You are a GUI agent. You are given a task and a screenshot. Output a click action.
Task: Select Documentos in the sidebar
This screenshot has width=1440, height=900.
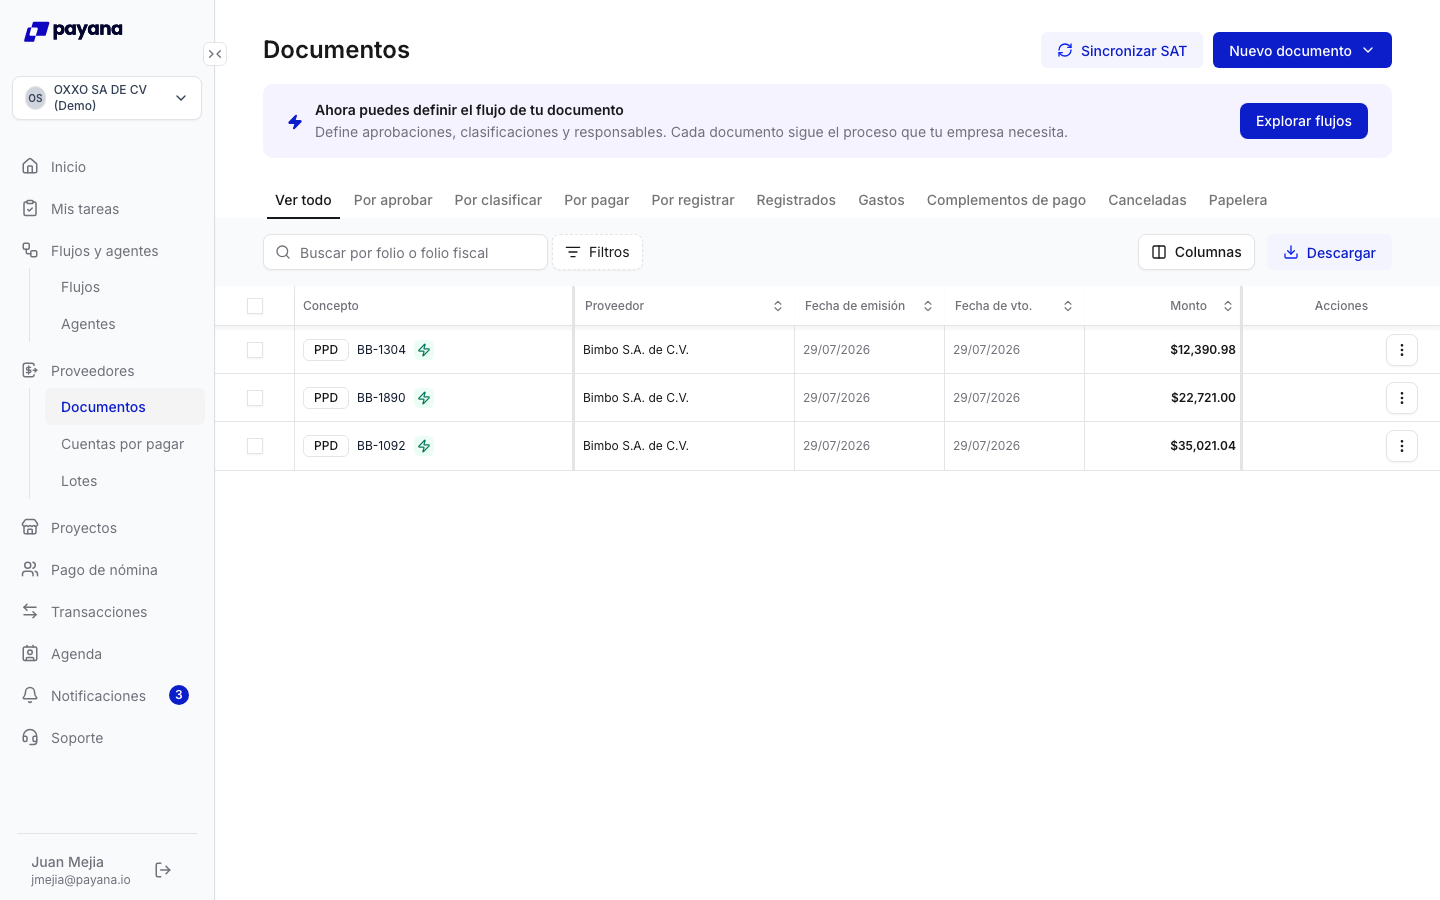pos(125,407)
